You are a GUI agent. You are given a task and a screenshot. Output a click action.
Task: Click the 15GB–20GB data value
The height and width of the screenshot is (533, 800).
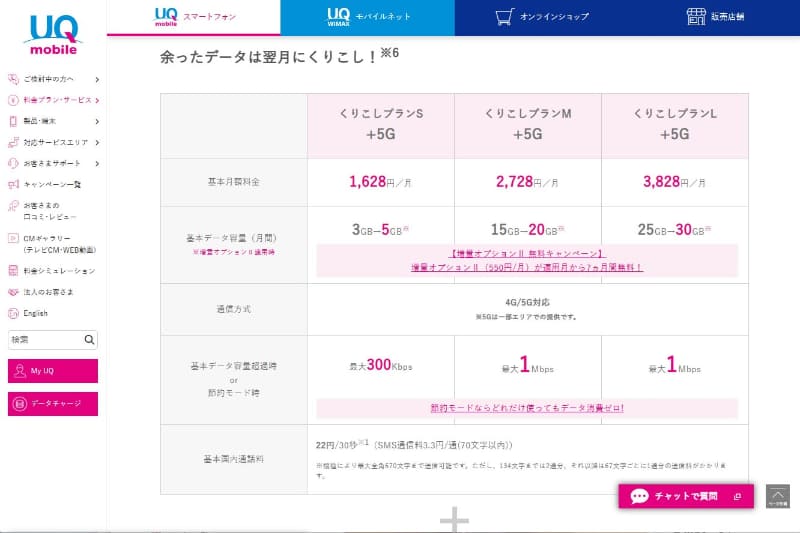coord(528,230)
